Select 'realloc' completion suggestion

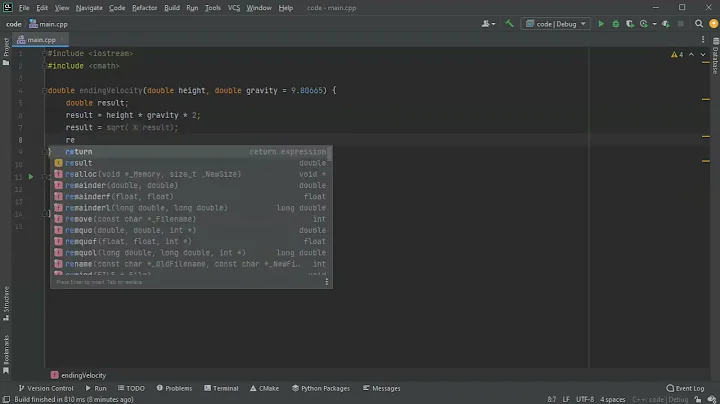coord(191,174)
